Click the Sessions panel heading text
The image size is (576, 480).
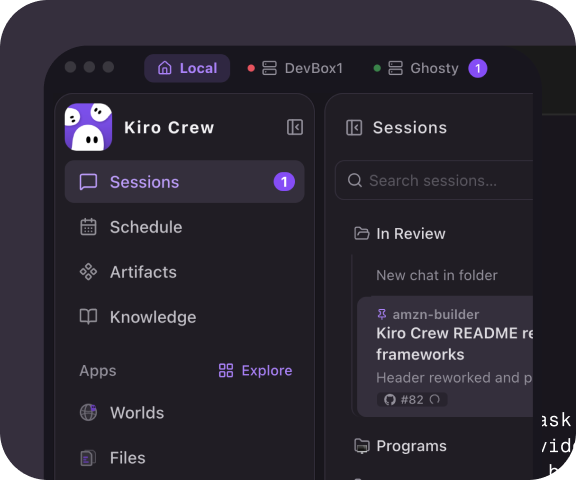[x=410, y=128]
